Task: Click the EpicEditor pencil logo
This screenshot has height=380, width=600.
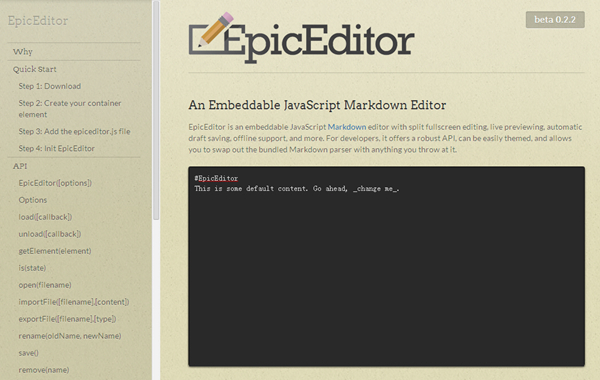Action: [x=301, y=38]
